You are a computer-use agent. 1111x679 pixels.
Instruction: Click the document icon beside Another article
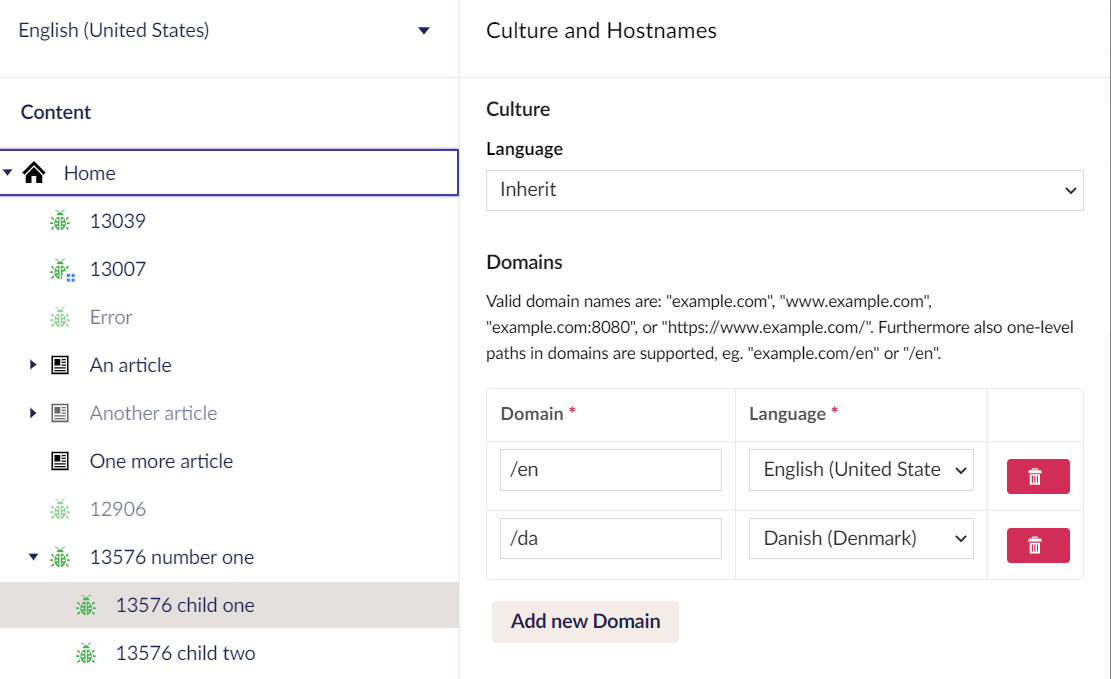(x=60, y=413)
